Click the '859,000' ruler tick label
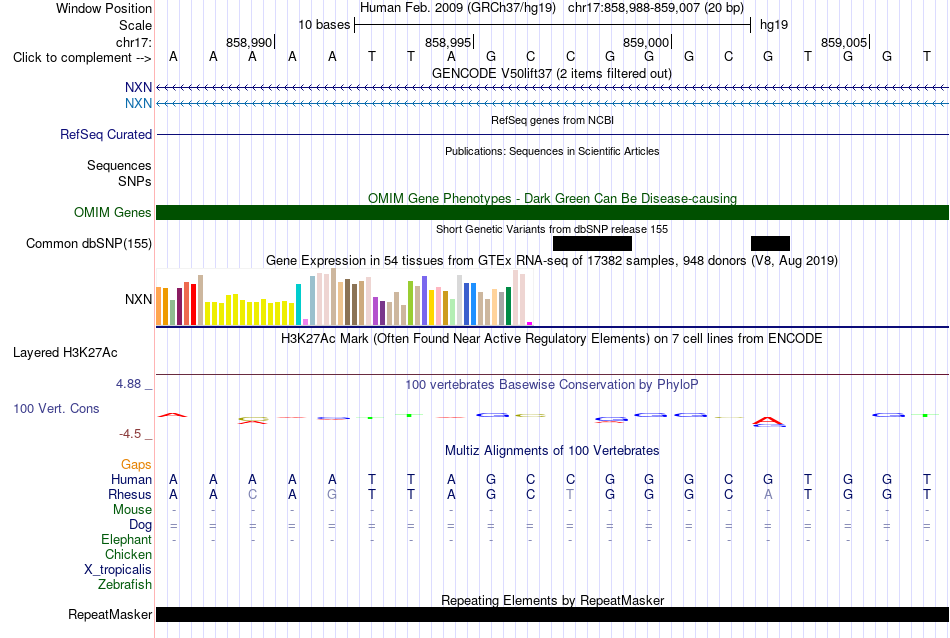The width and height of the screenshot is (950, 638). [646, 42]
